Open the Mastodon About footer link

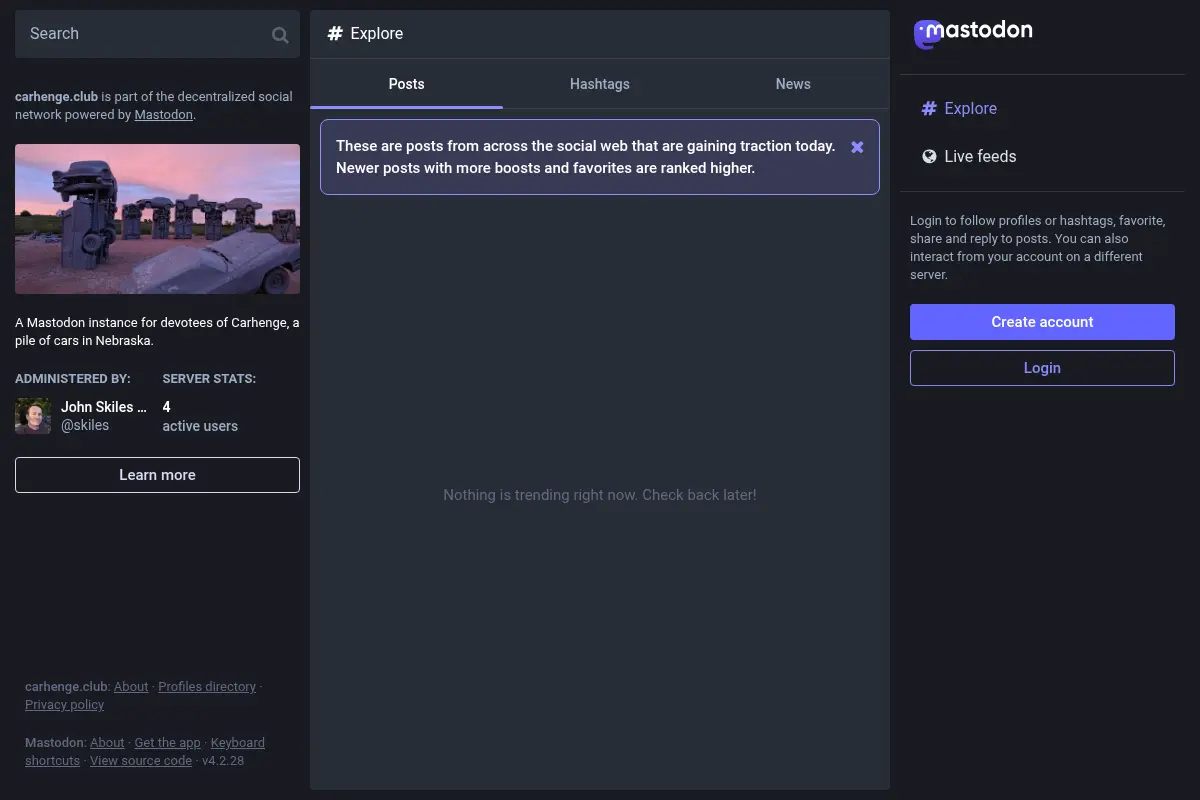pos(107,743)
